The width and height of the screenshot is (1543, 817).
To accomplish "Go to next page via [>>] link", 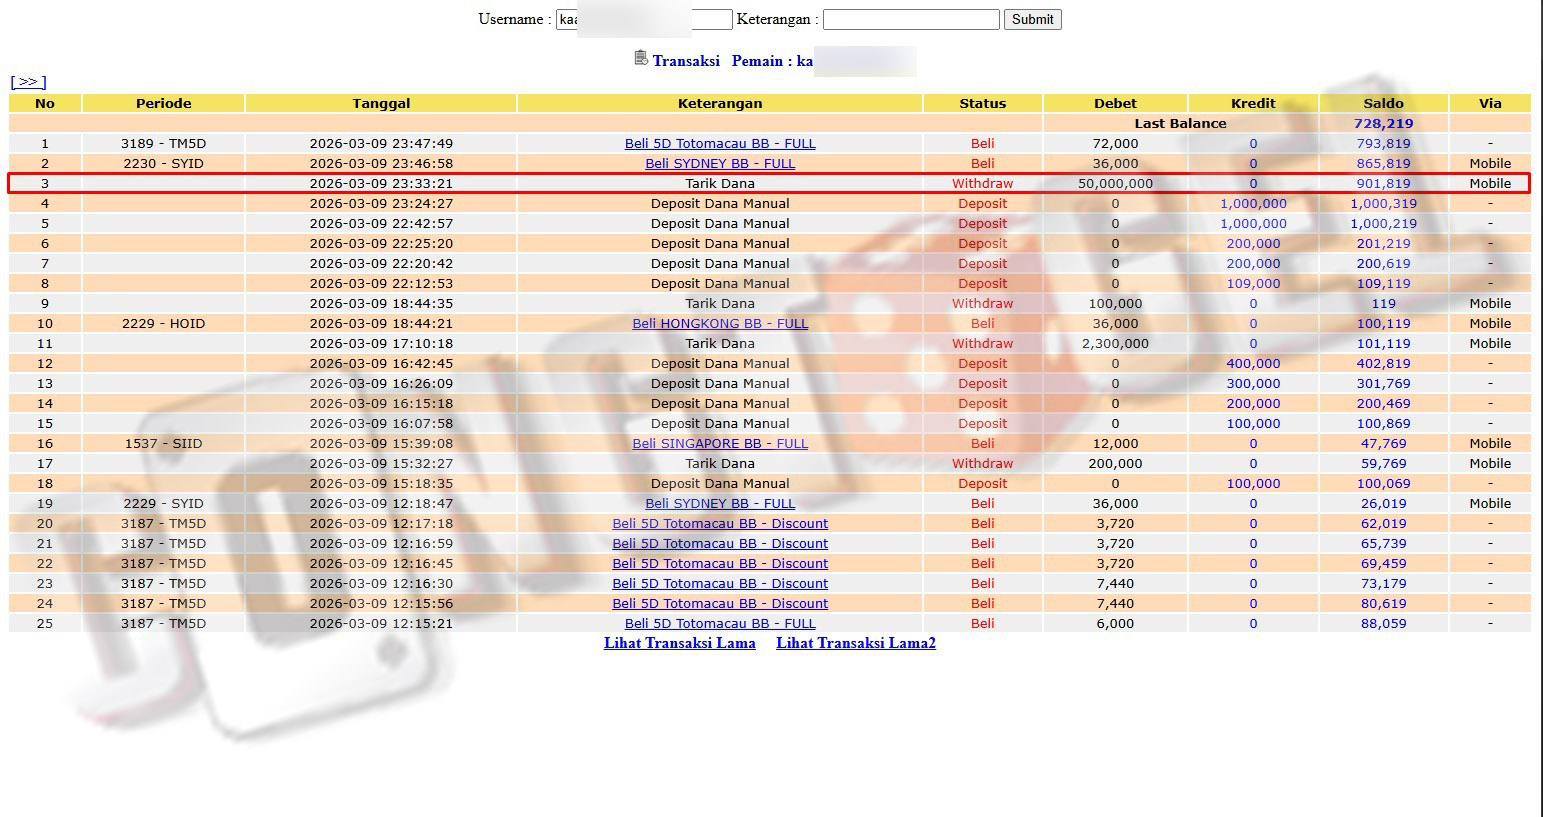I will coord(28,82).
